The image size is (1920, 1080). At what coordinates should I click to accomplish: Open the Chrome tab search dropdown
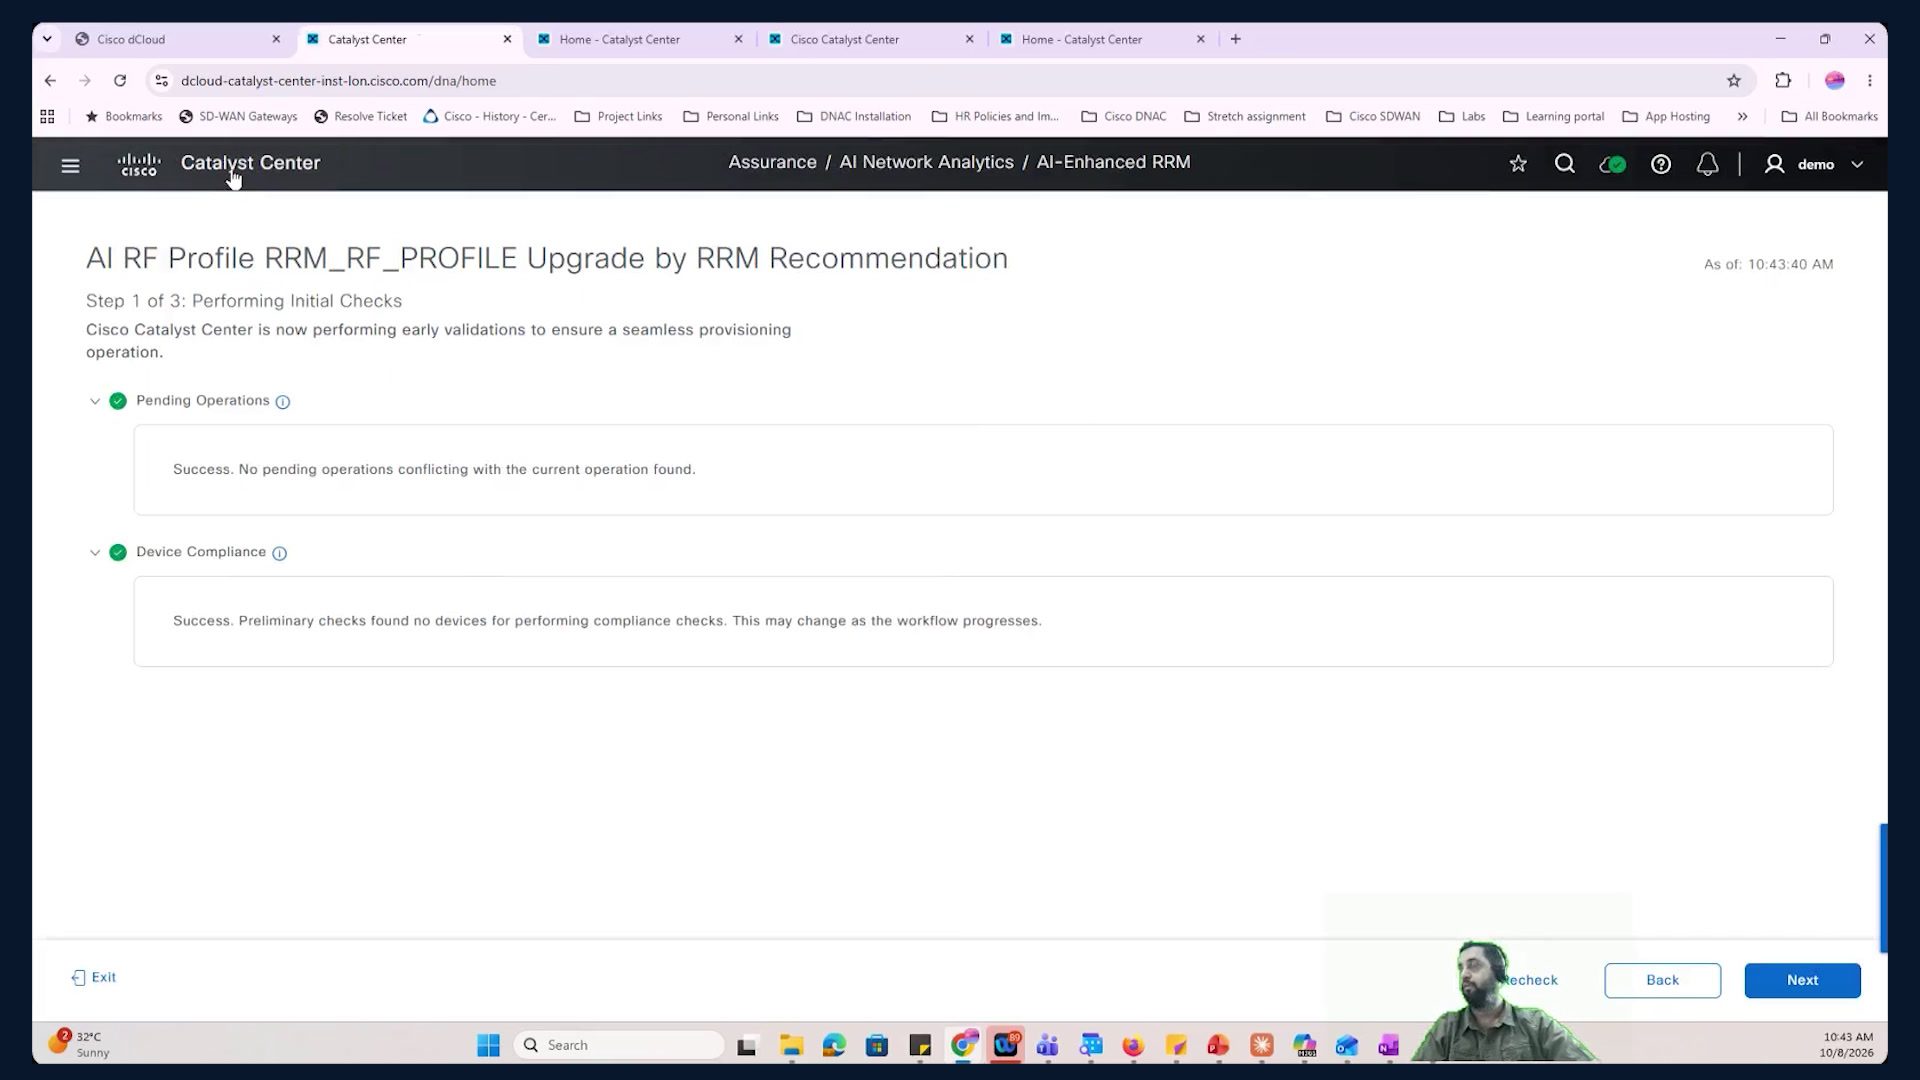[x=47, y=40]
